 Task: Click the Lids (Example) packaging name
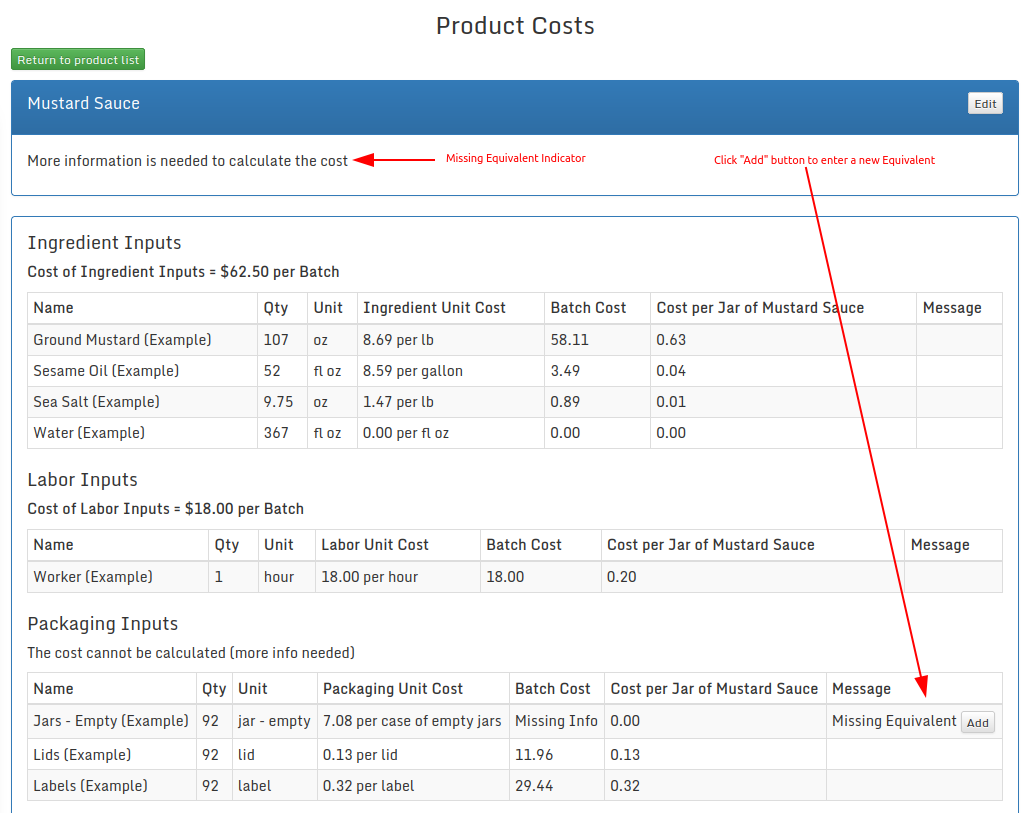pyautogui.click(x=82, y=755)
